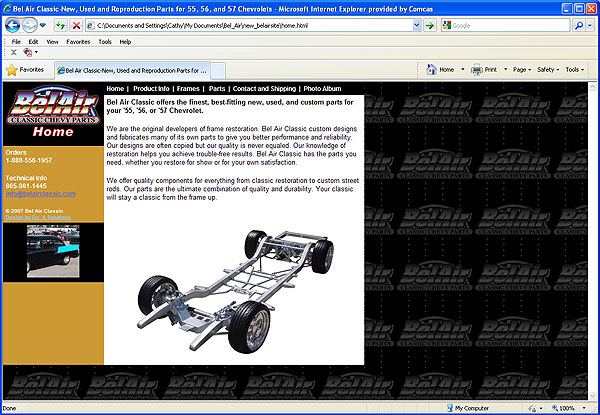Click the green Go arrow button
The image size is (600, 415).
[x=430, y=26]
